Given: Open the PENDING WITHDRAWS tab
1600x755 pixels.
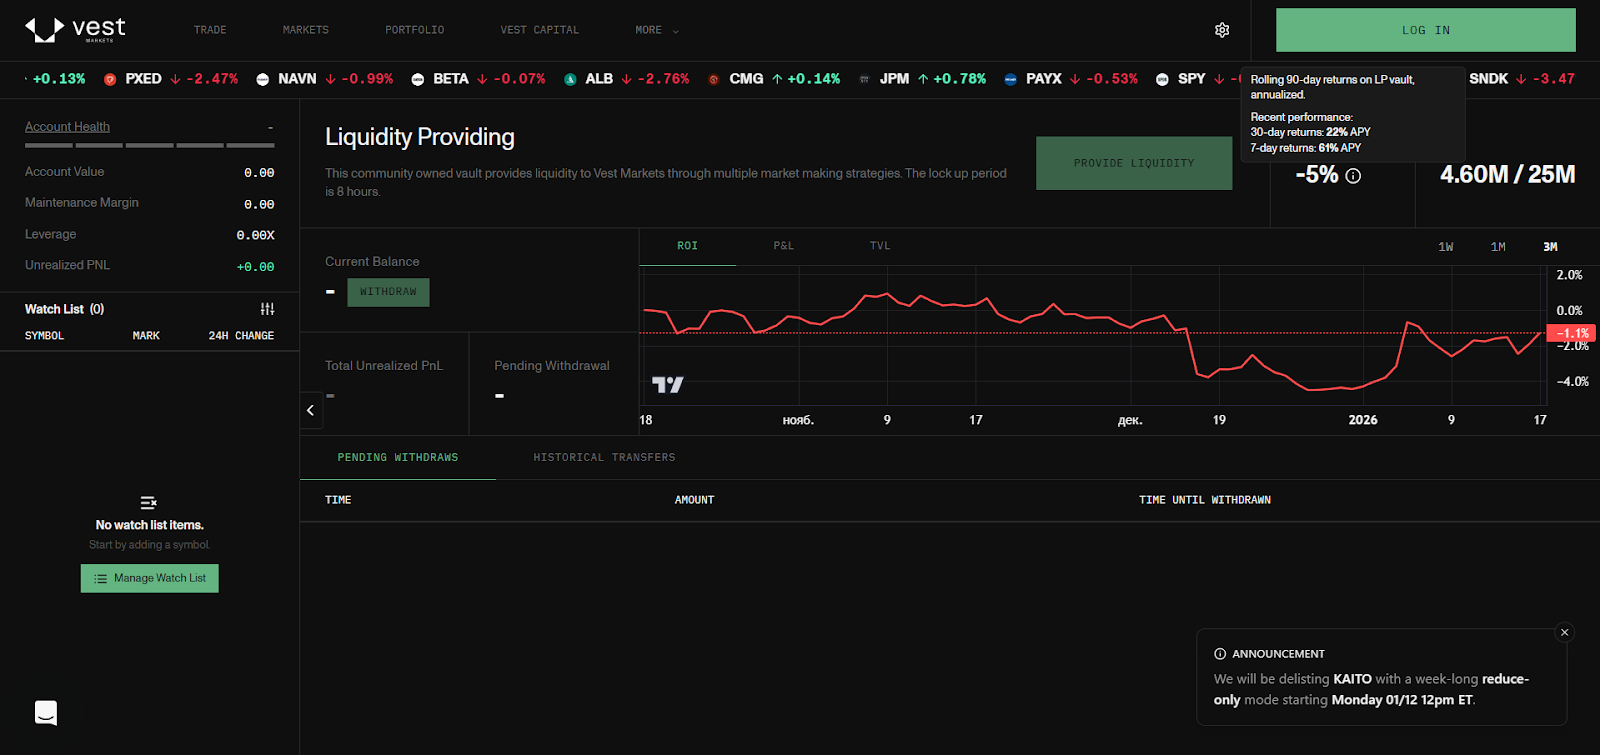Looking at the screenshot, I should [x=398, y=458].
